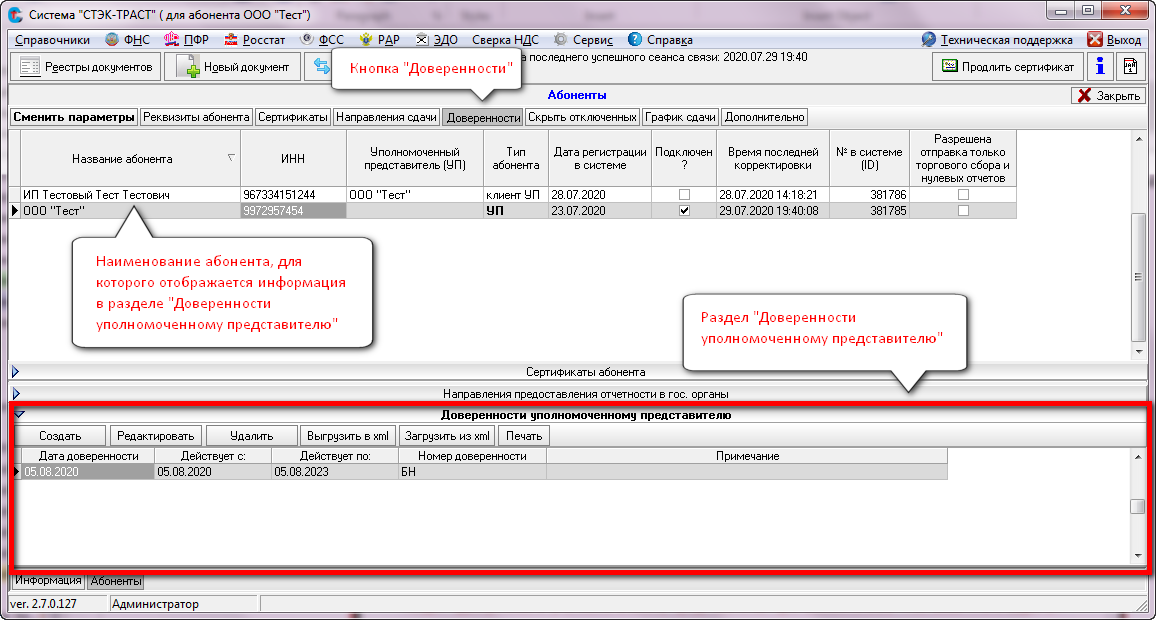
Task: Switch to the Информация tab
Action: click(x=48, y=580)
